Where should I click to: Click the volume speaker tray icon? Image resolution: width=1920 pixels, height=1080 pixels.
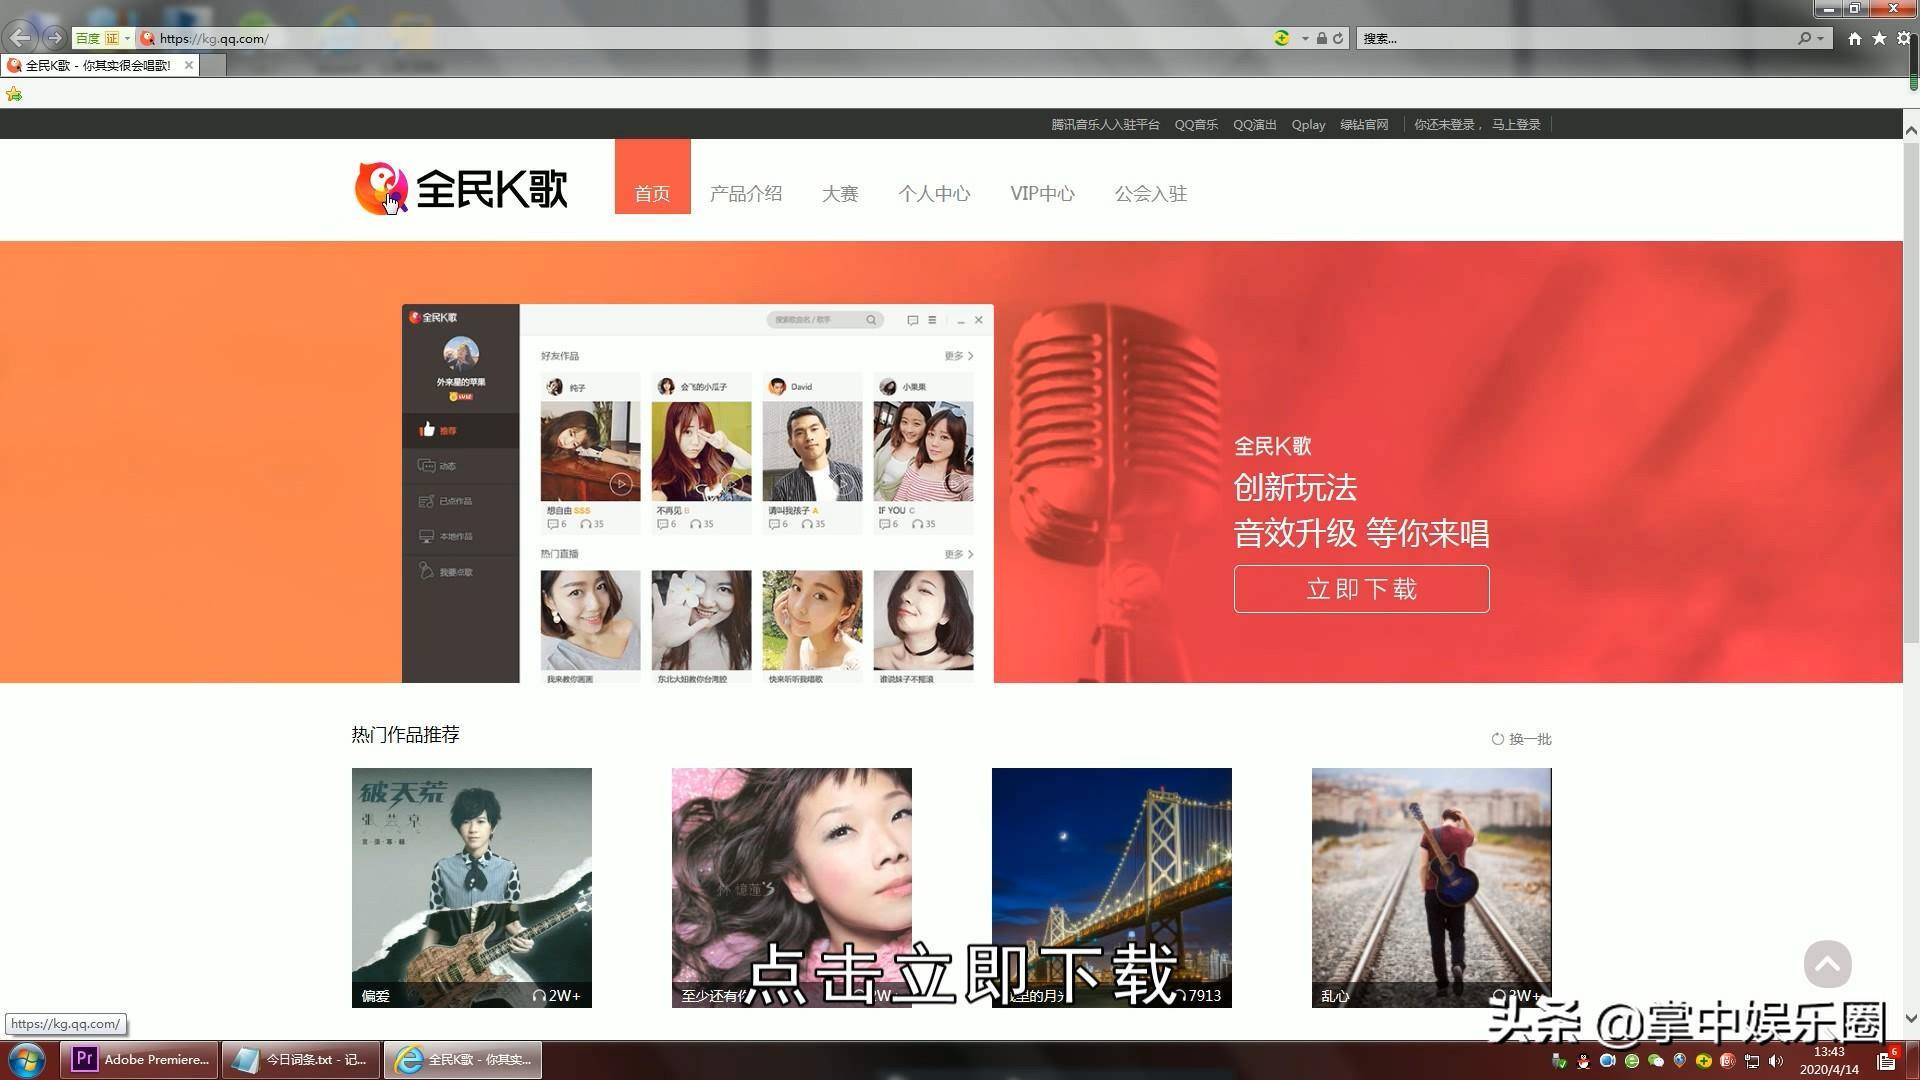pos(1776,1061)
